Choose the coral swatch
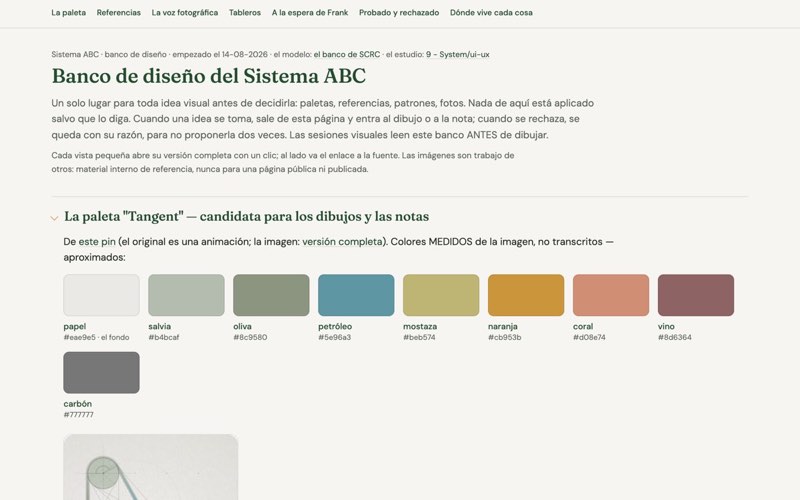Image resolution: width=800 pixels, height=500 pixels. coord(611,295)
